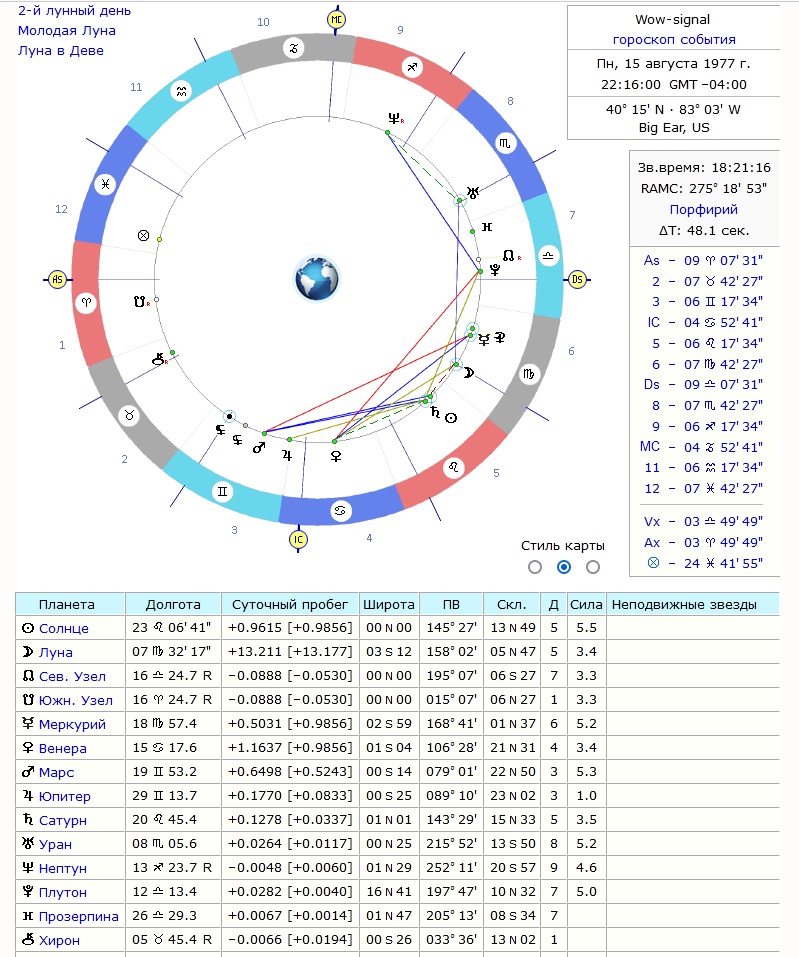Click the MC marker atop the chart
This screenshot has width=799, height=957.
(336, 20)
